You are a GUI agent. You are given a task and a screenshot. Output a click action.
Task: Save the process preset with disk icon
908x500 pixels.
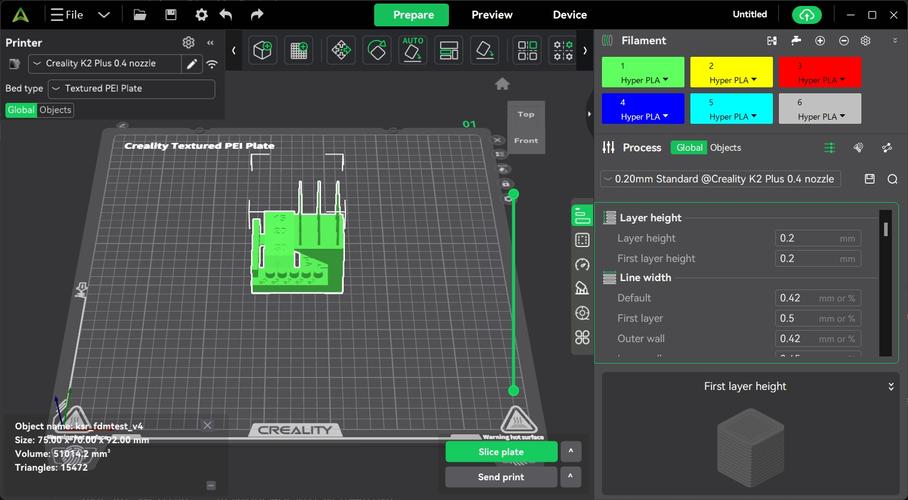click(869, 179)
